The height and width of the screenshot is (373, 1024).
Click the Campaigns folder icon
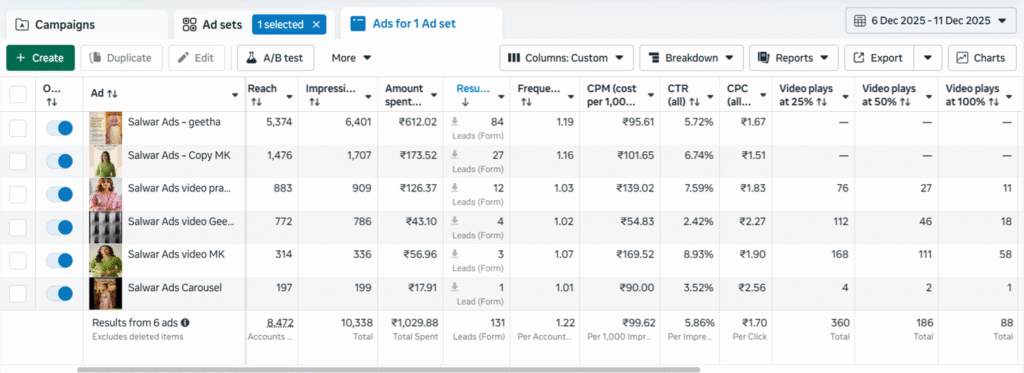(x=22, y=25)
